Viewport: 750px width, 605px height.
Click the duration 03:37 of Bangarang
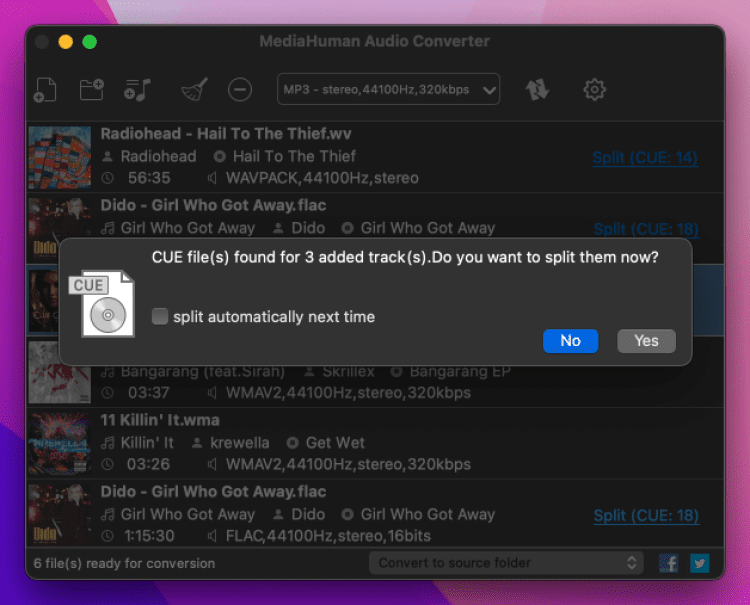point(148,393)
